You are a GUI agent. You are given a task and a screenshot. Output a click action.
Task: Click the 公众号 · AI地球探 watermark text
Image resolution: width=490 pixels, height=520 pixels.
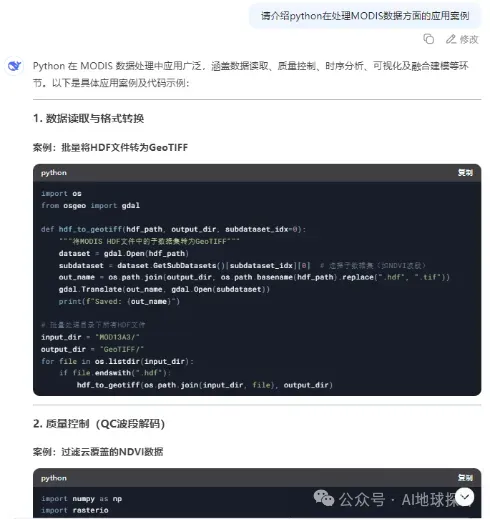(x=398, y=499)
